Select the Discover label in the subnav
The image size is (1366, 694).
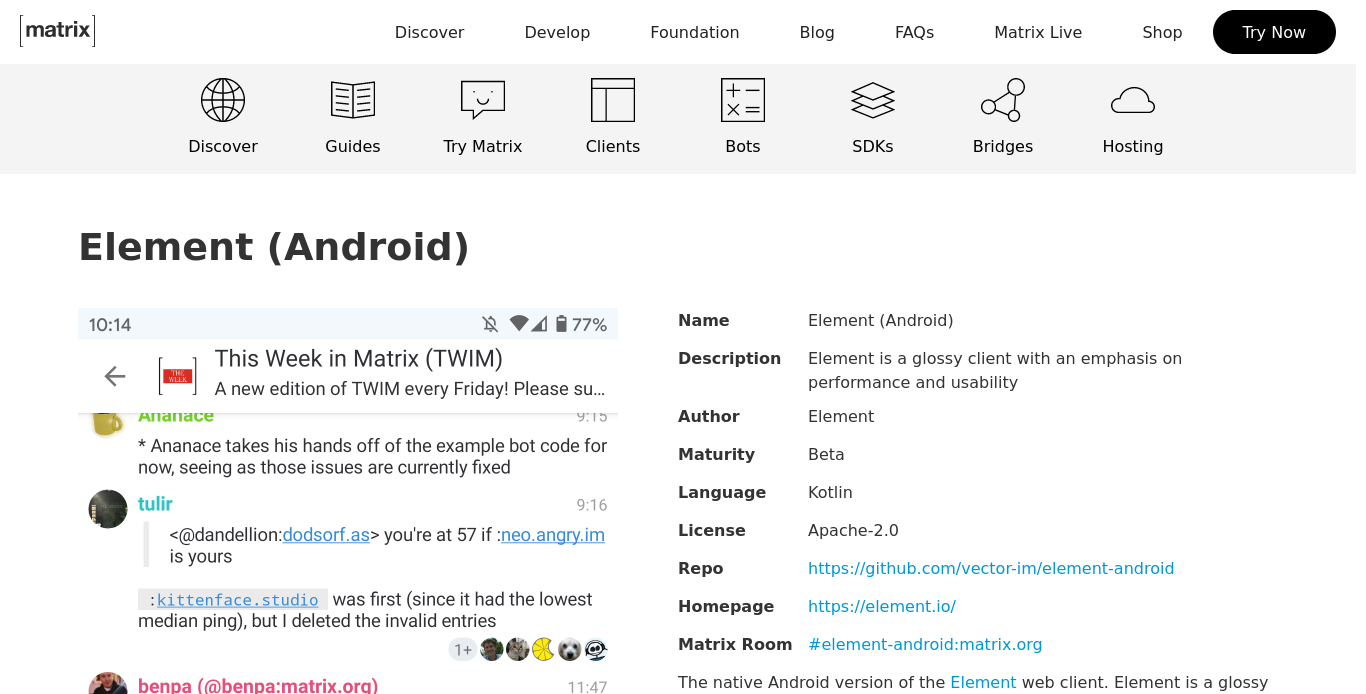(223, 146)
